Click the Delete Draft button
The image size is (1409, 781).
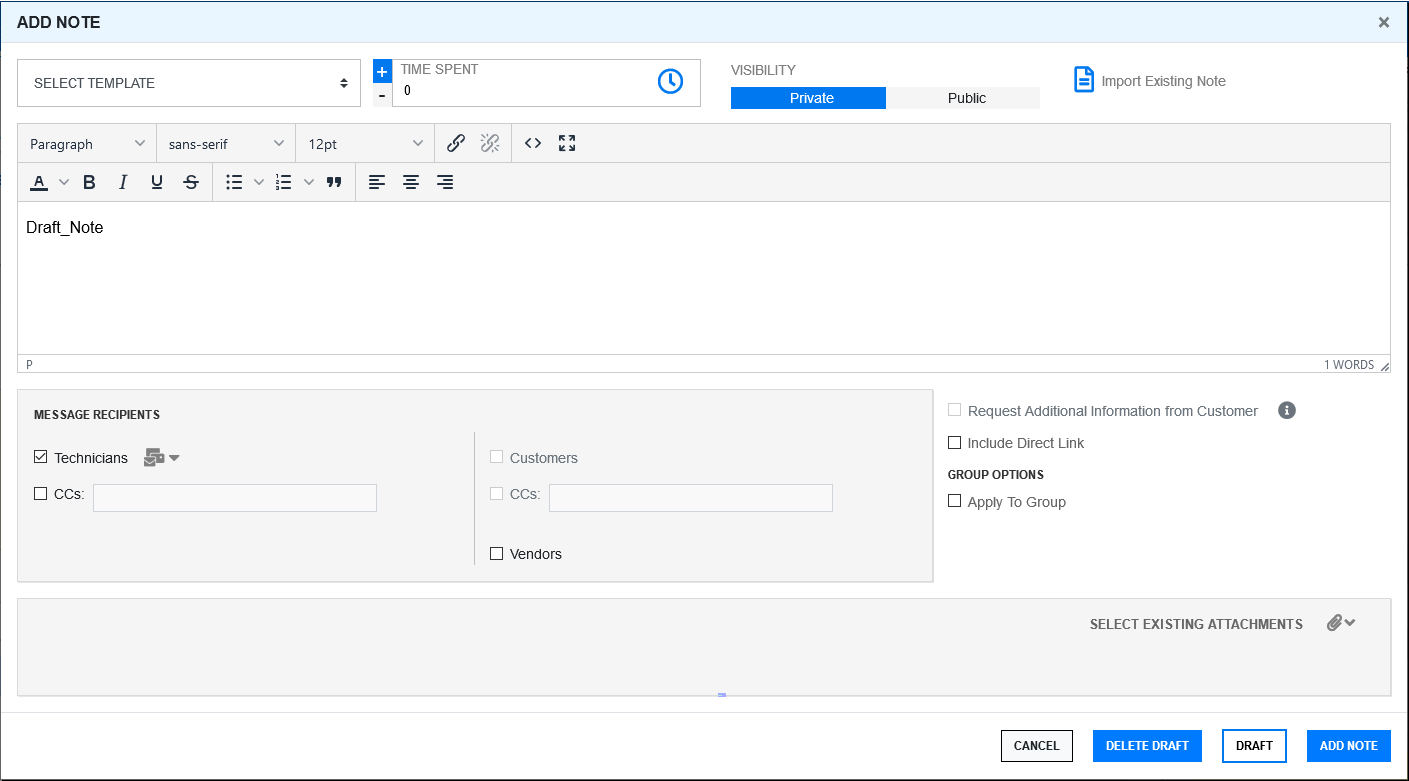point(1147,746)
